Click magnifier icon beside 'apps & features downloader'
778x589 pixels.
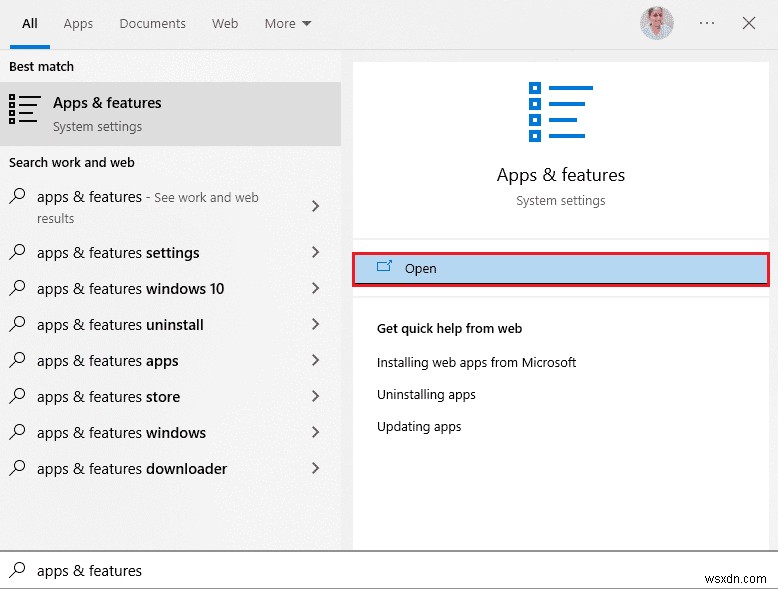(17, 468)
